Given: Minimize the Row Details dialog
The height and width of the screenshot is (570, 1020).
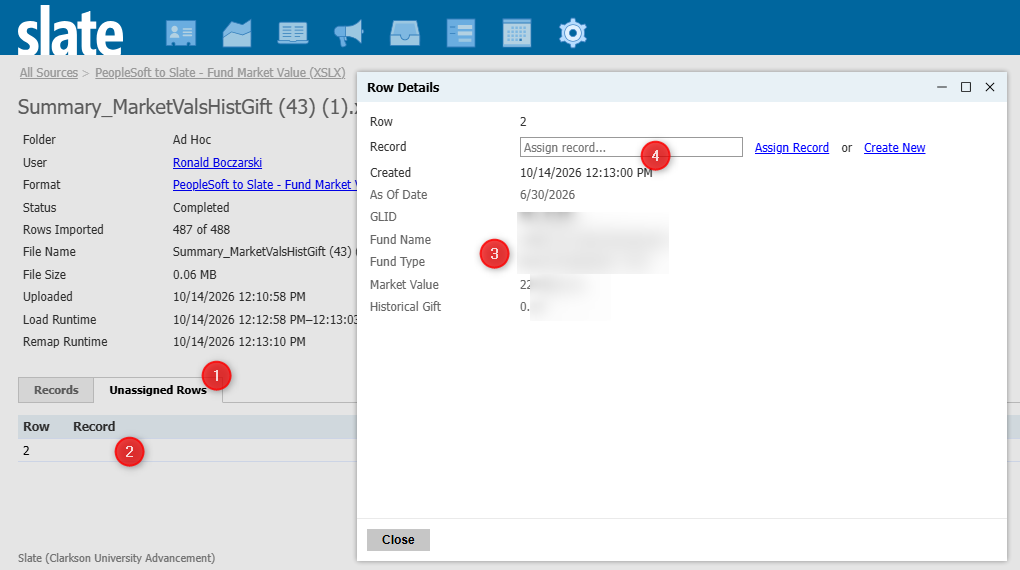Looking at the screenshot, I should (x=941, y=87).
